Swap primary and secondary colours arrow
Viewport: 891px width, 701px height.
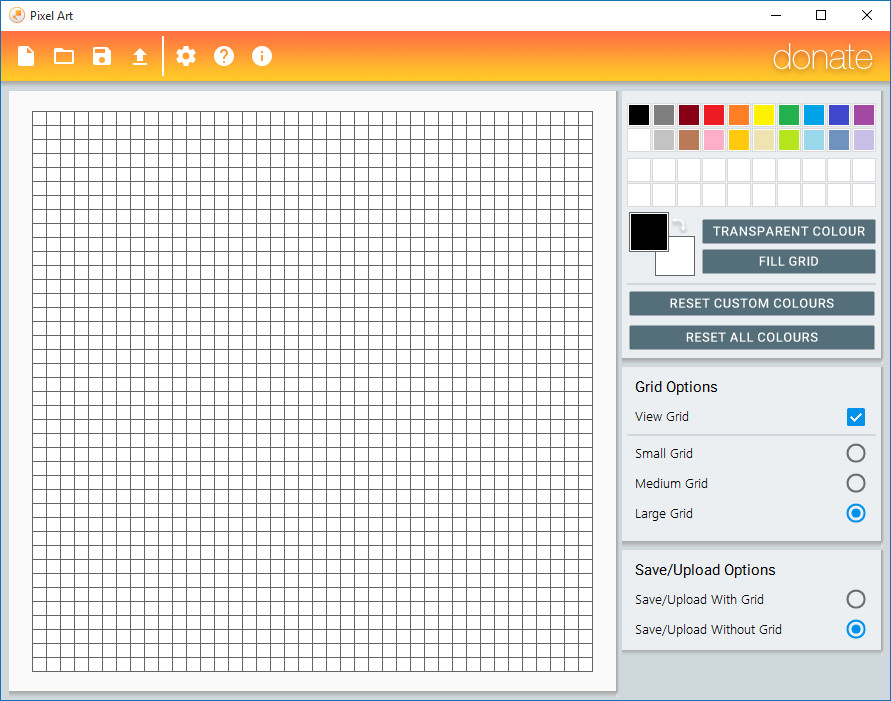(680, 225)
